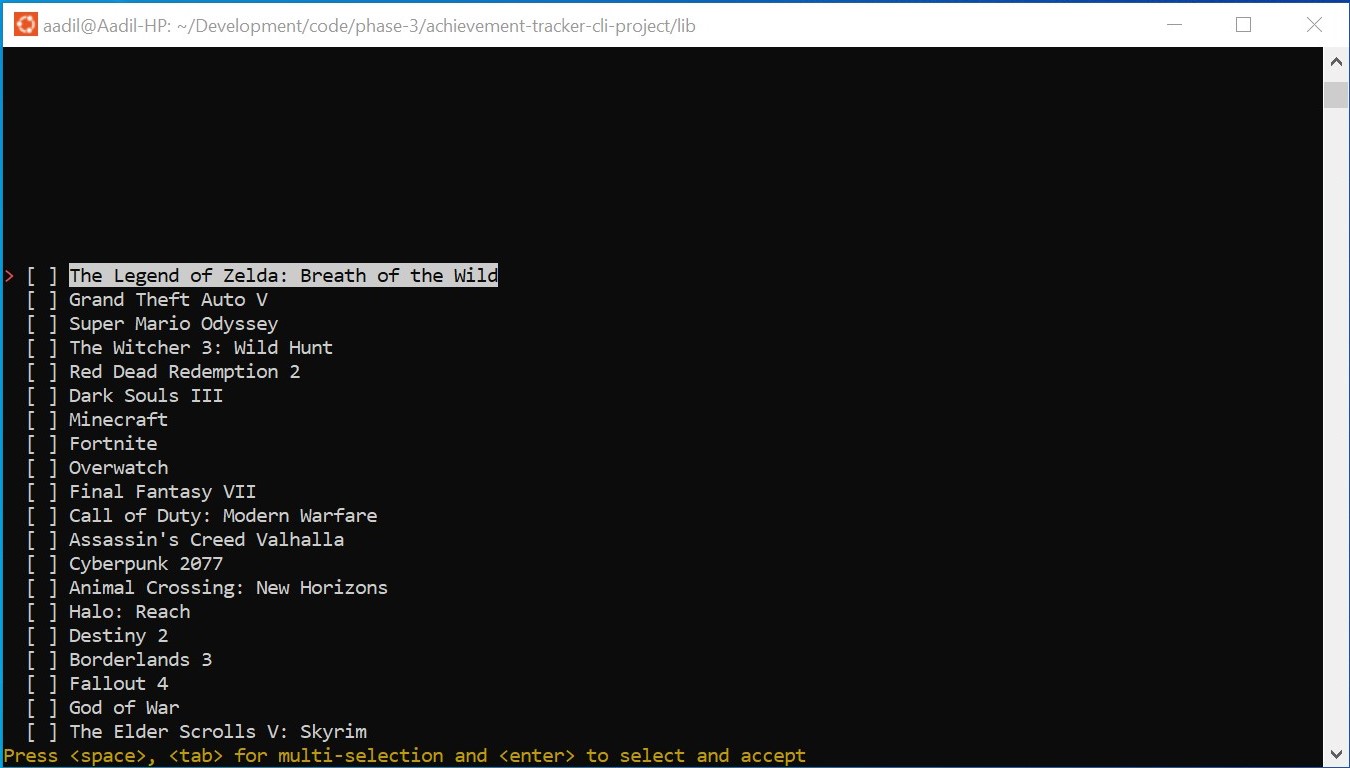Check the Fallout 4 checkbox
This screenshot has height=768, width=1350.
tap(41, 684)
